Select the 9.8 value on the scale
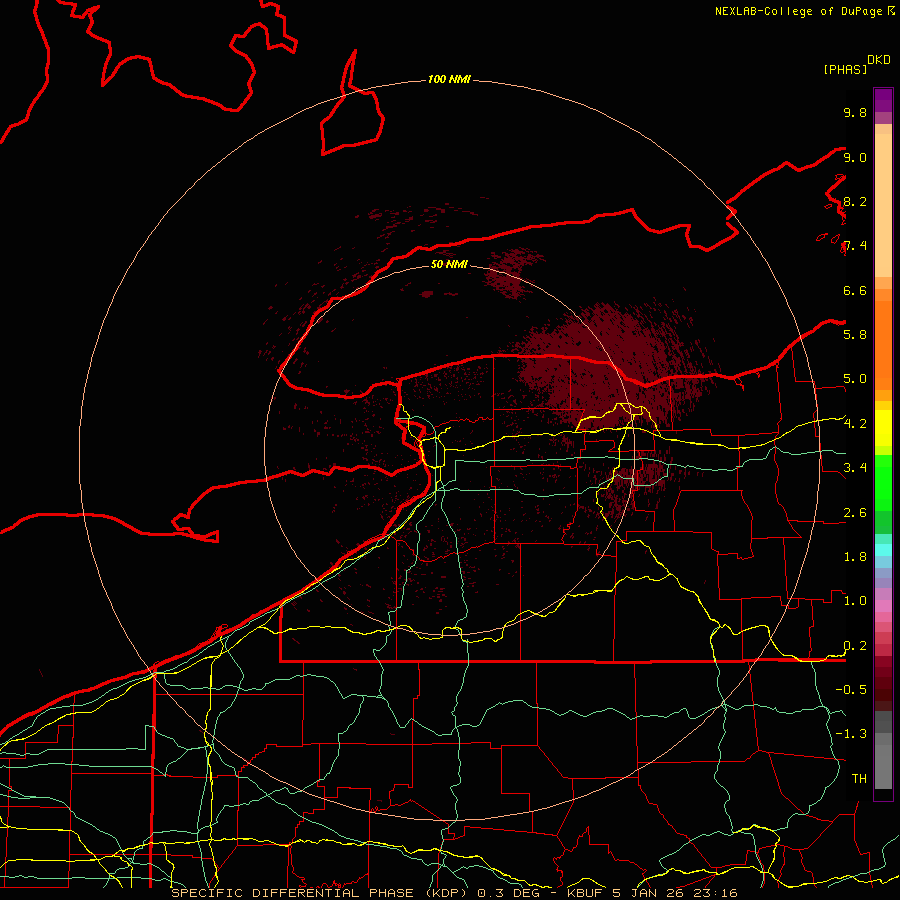 click(x=855, y=112)
